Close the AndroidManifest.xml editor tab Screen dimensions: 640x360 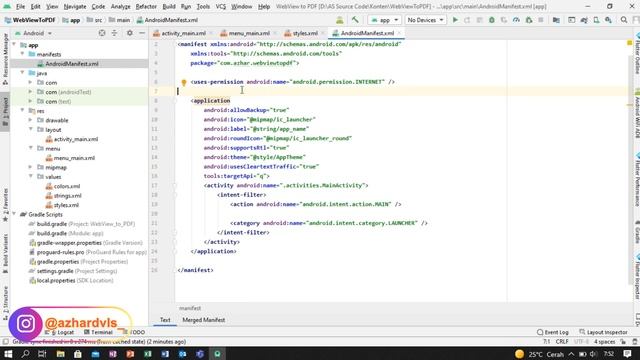click(x=399, y=33)
